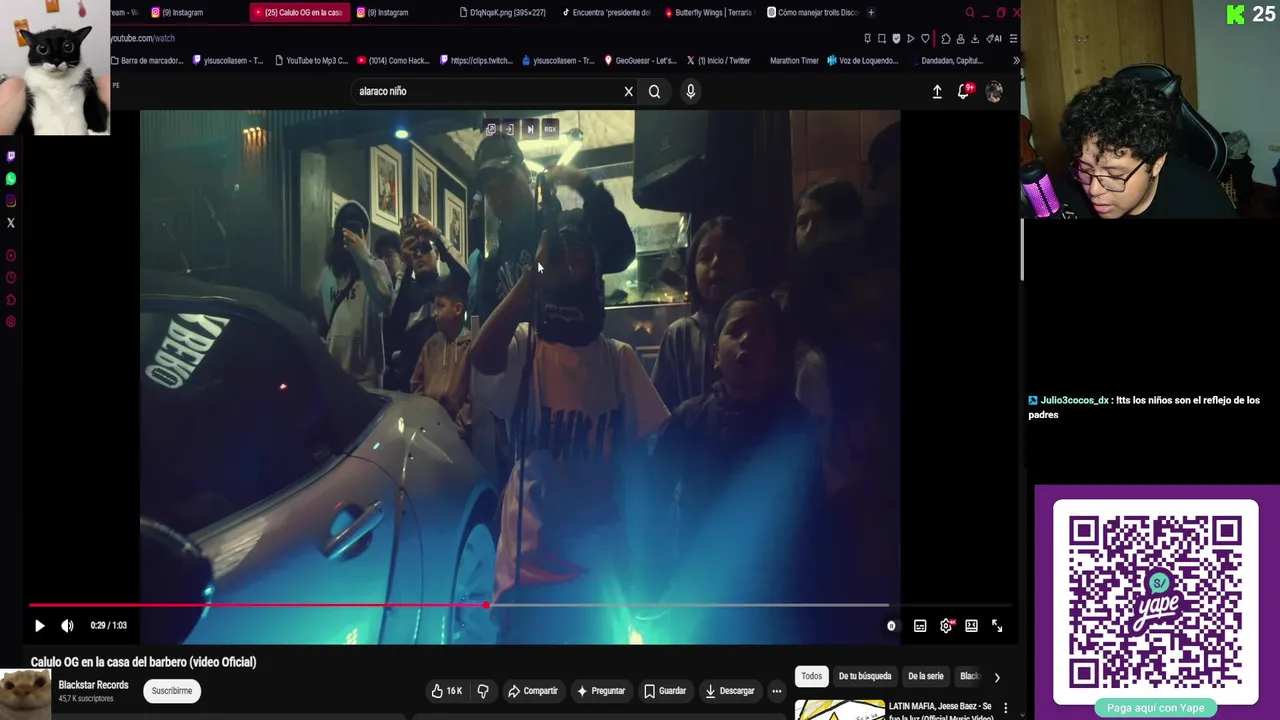Open a new browser tab
Image resolution: width=1280 pixels, height=720 pixels.
coord(871,12)
